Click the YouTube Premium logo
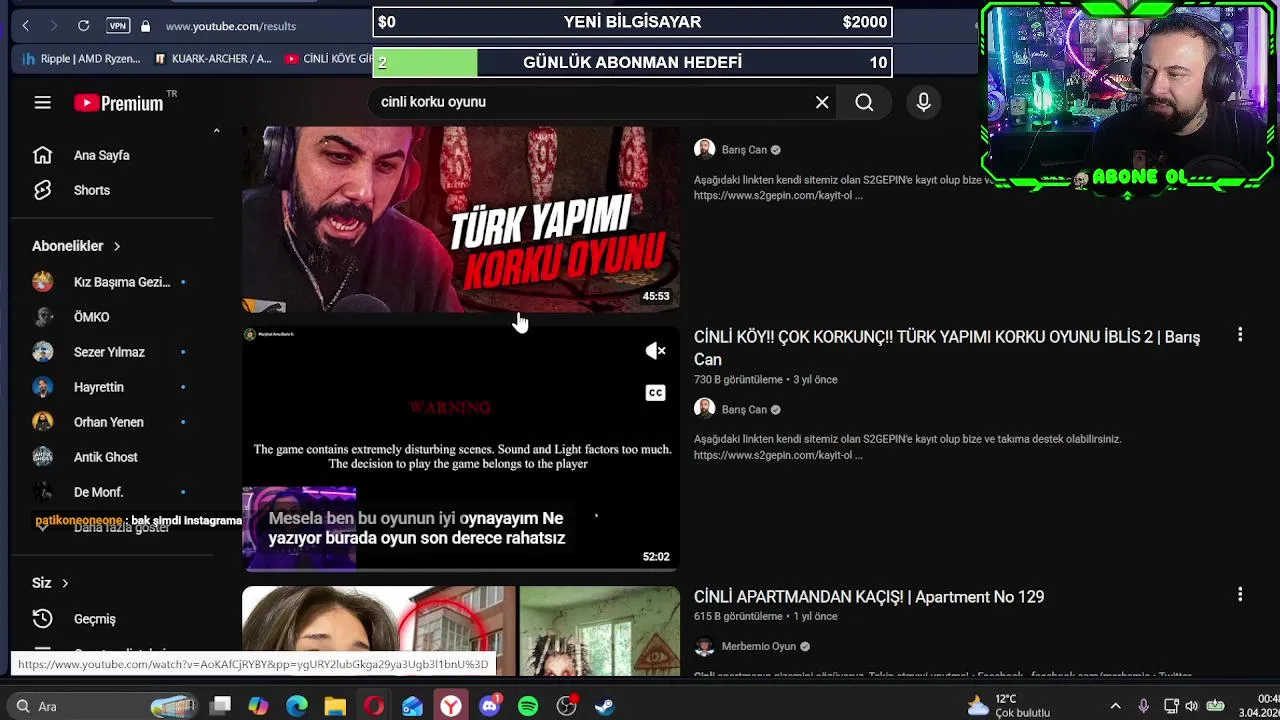1280x720 pixels. click(118, 103)
